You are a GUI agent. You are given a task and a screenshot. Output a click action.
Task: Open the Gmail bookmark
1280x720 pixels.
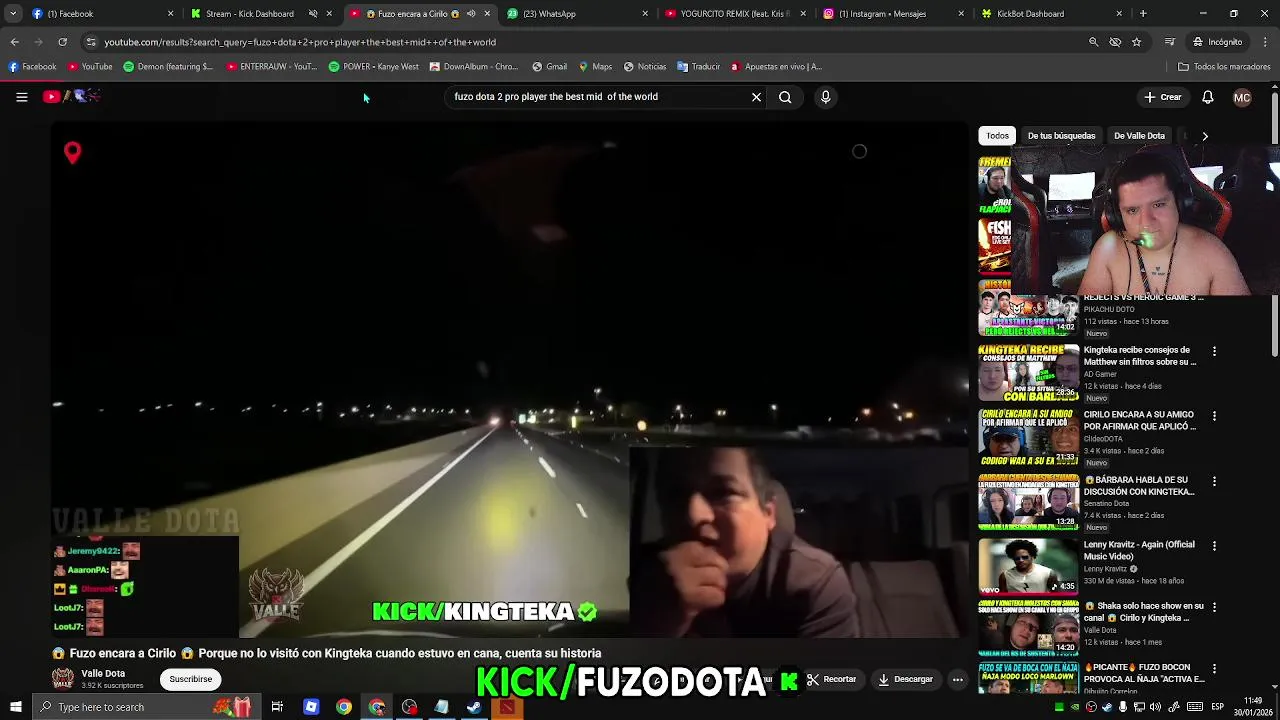pos(549,67)
